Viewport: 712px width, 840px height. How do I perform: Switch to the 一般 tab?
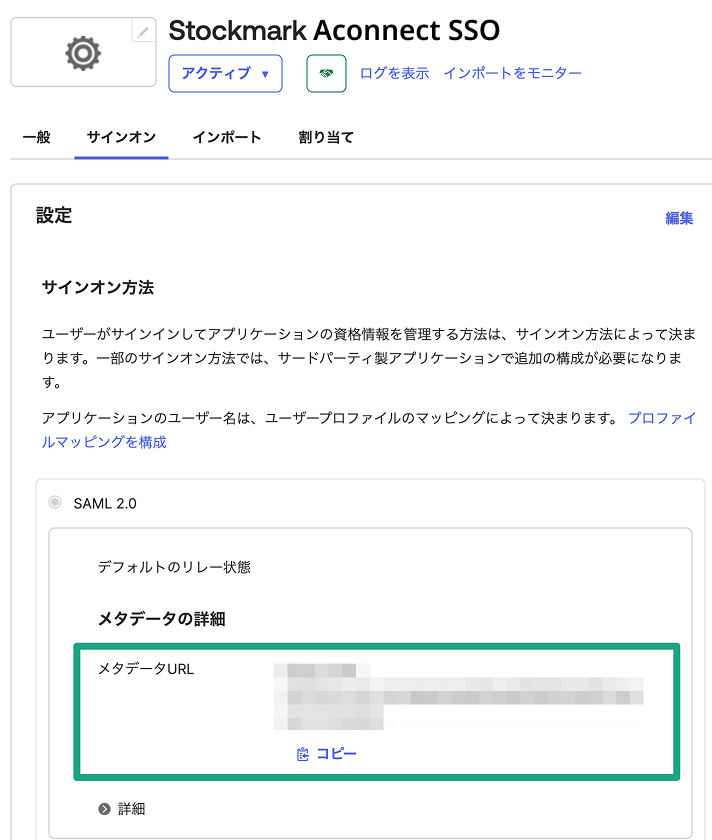[x=36, y=138]
